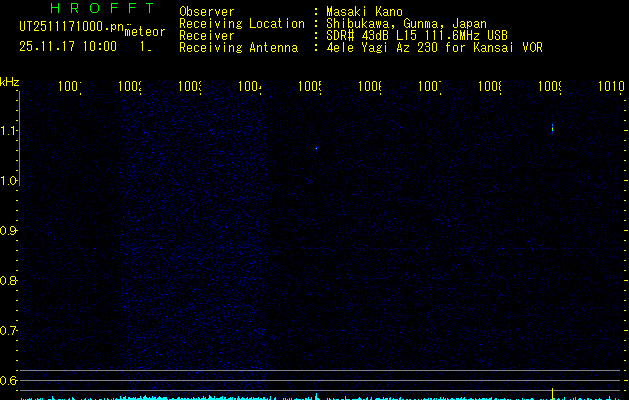Click the 1010 time axis label
The width and height of the screenshot is (629, 400).
click(611, 86)
